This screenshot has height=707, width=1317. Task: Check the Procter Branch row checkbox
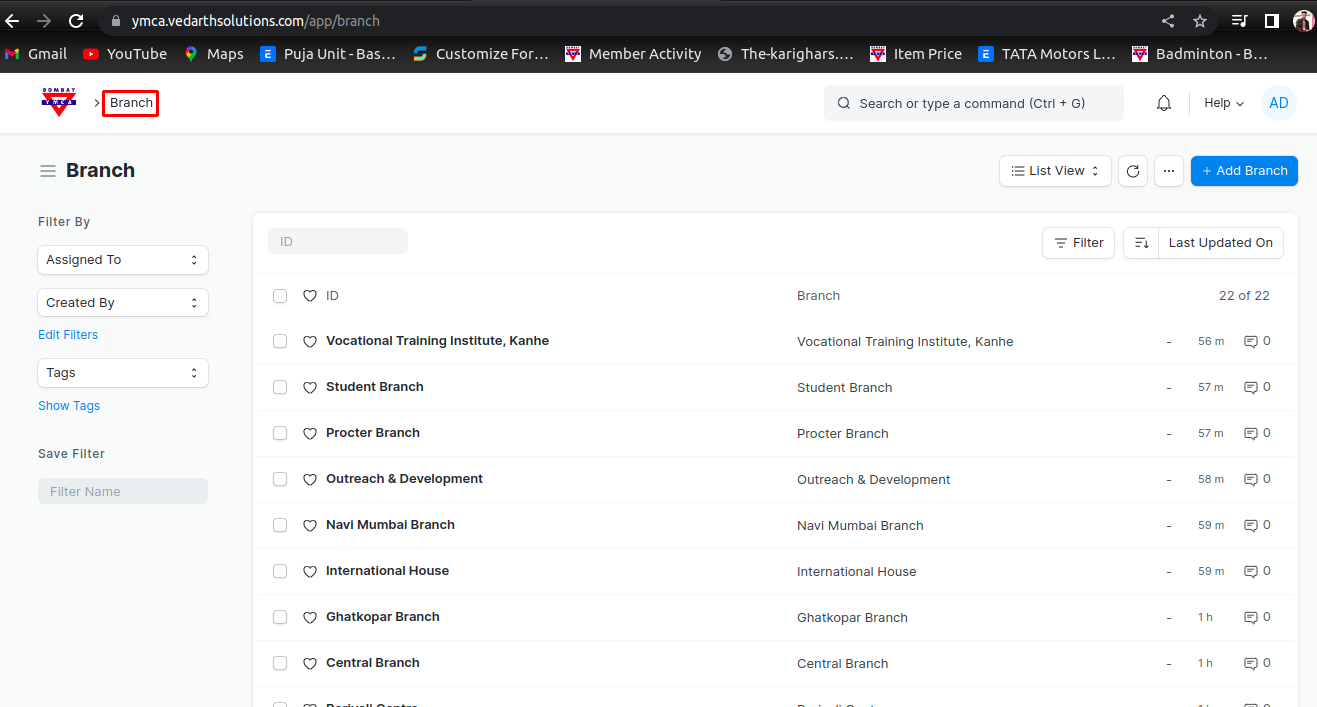tap(280, 433)
